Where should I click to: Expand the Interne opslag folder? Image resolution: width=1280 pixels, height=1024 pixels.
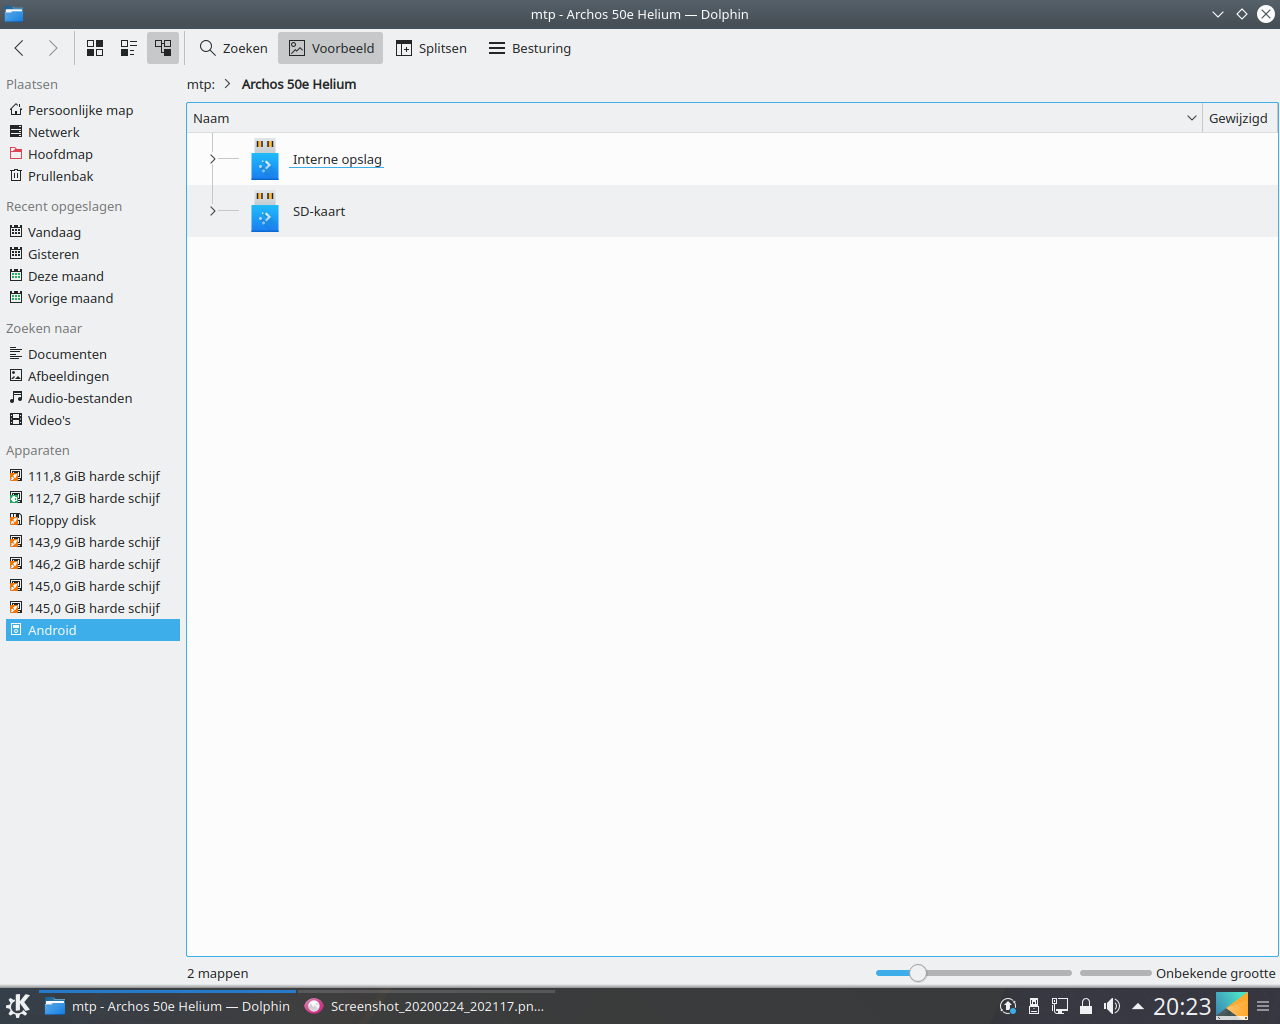point(212,159)
